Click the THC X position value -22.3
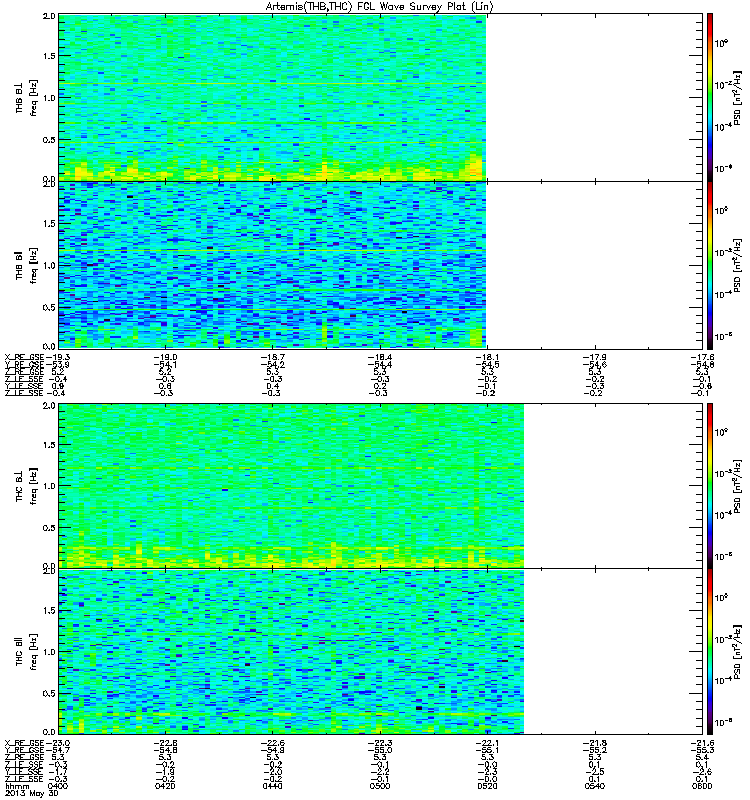This screenshot has width=750, height=800. [x=381, y=743]
